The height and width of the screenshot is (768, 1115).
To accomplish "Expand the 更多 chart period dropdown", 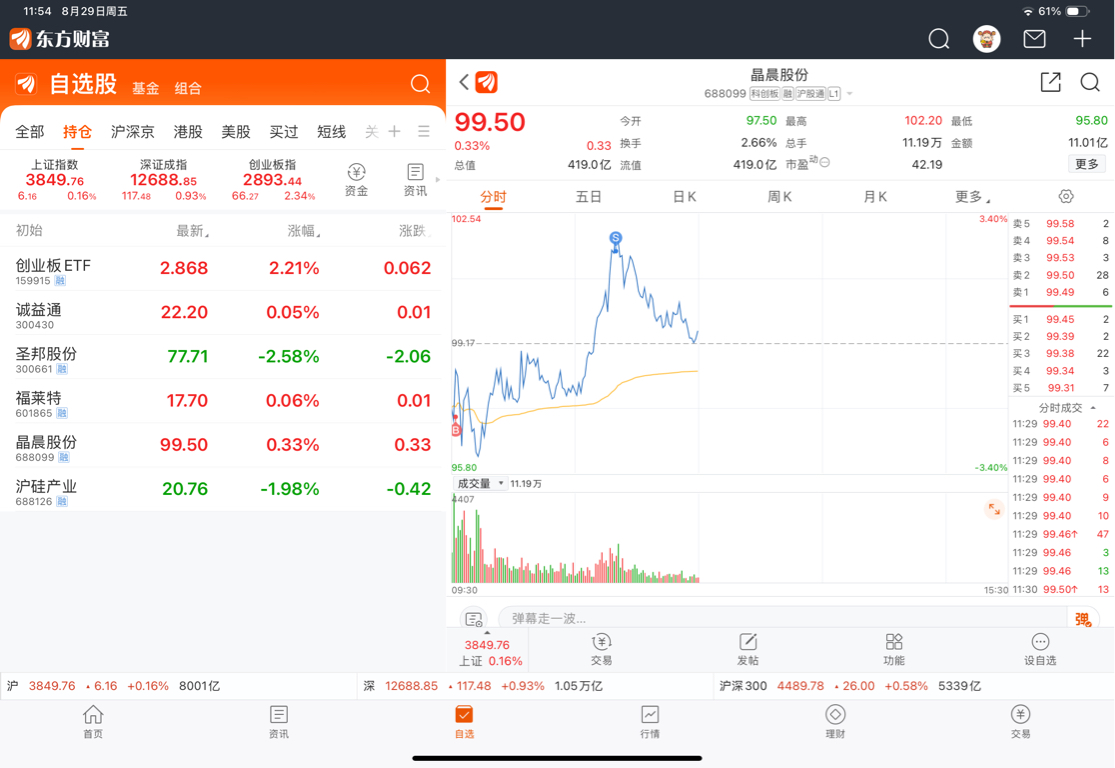I will pos(972,196).
